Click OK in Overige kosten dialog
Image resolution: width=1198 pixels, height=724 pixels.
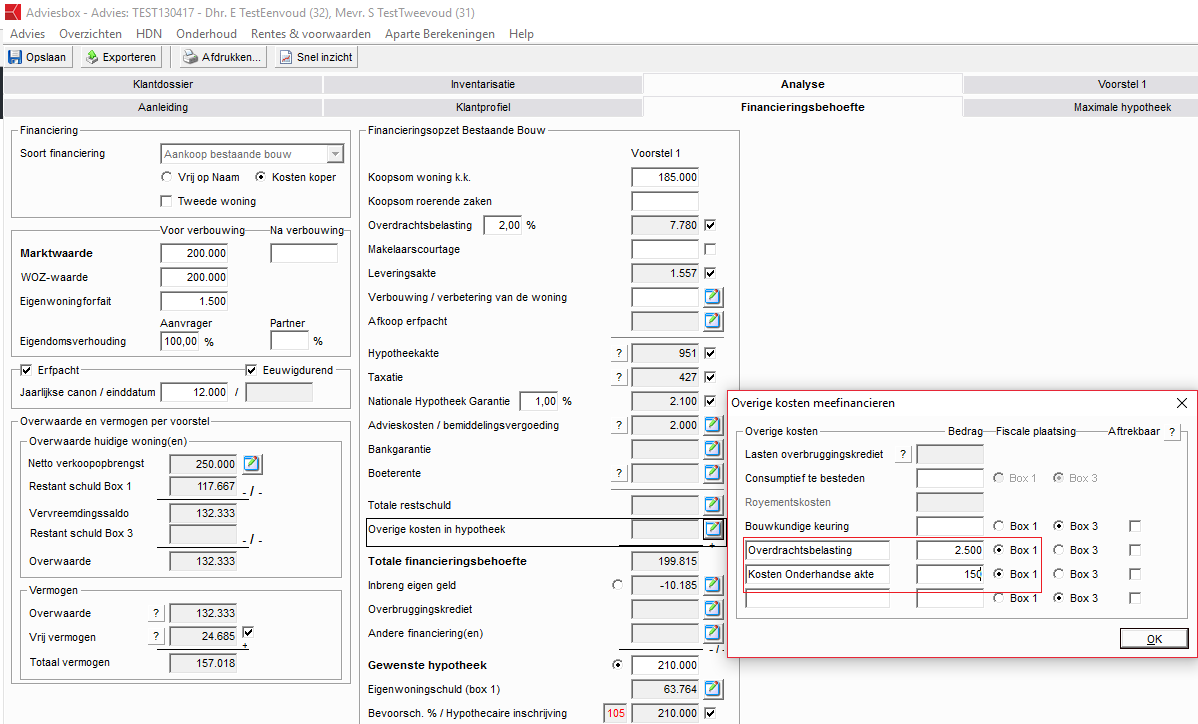[x=1154, y=639]
